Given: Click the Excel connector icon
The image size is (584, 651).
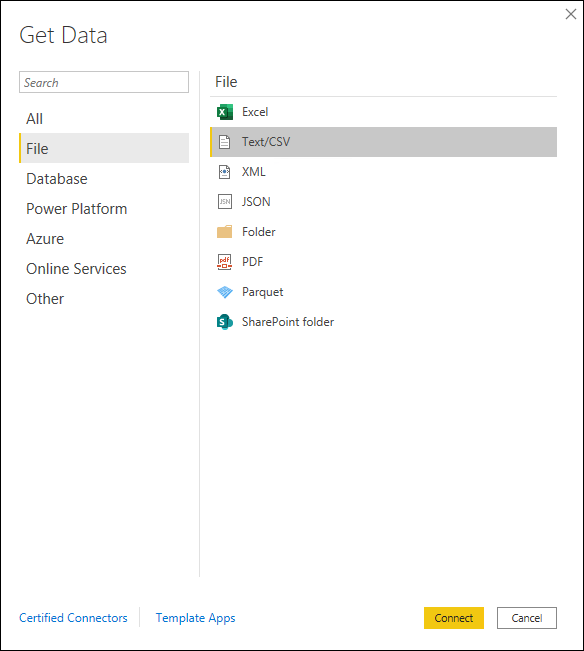Looking at the screenshot, I should click(225, 112).
